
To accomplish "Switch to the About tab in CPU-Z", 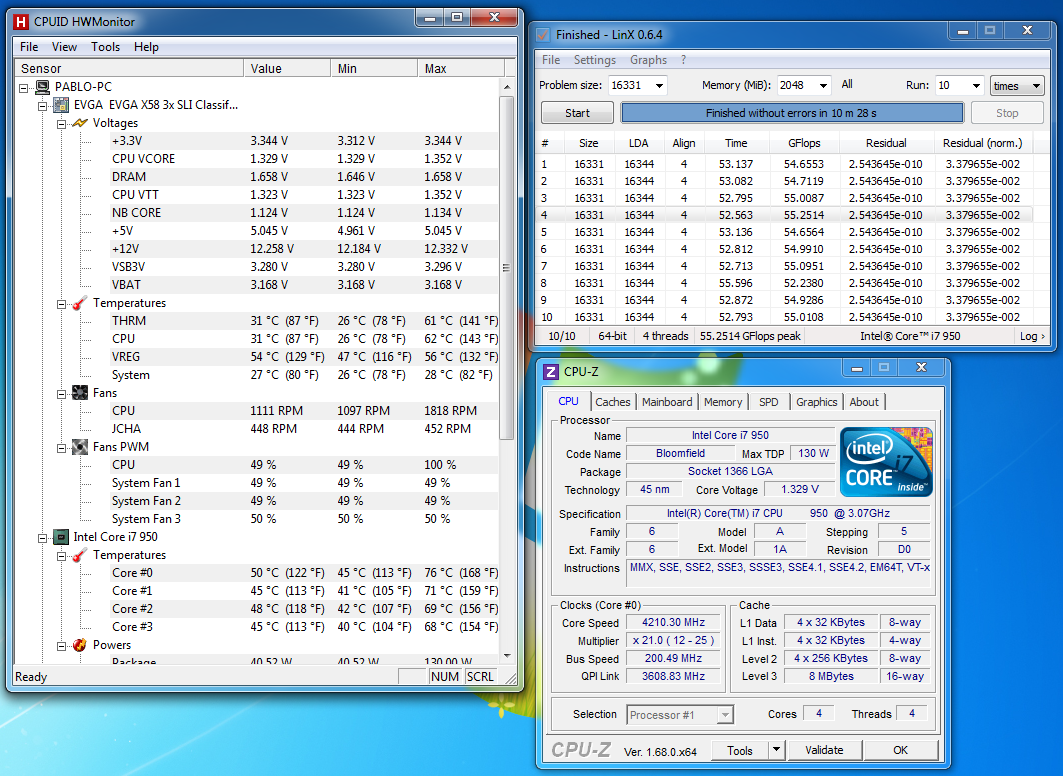I will [864, 402].
